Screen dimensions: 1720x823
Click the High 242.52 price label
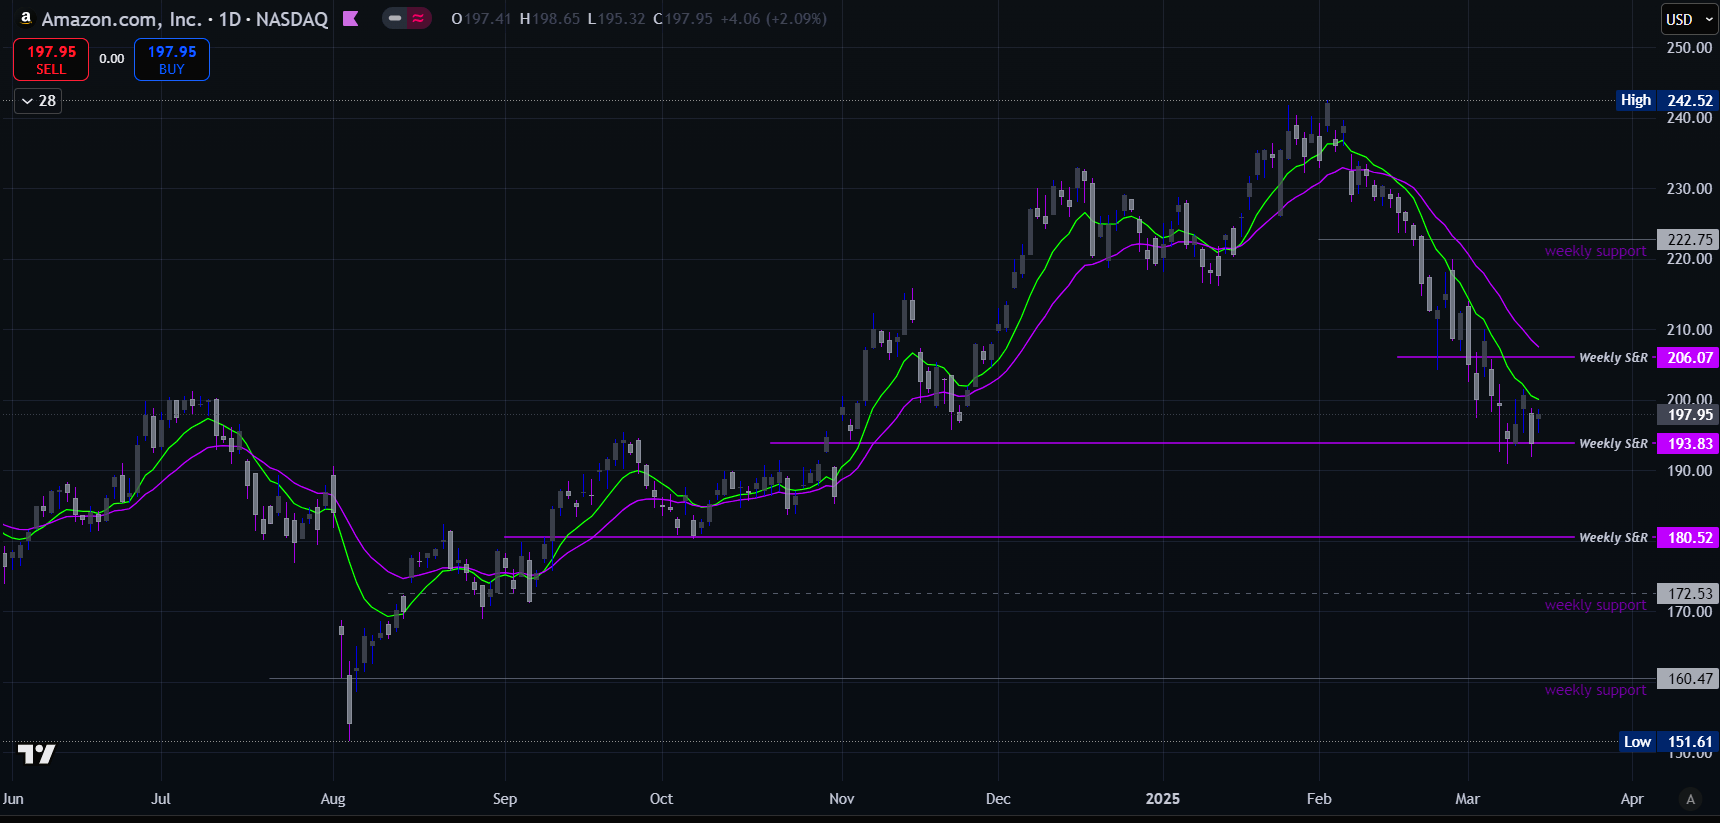tap(1666, 100)
